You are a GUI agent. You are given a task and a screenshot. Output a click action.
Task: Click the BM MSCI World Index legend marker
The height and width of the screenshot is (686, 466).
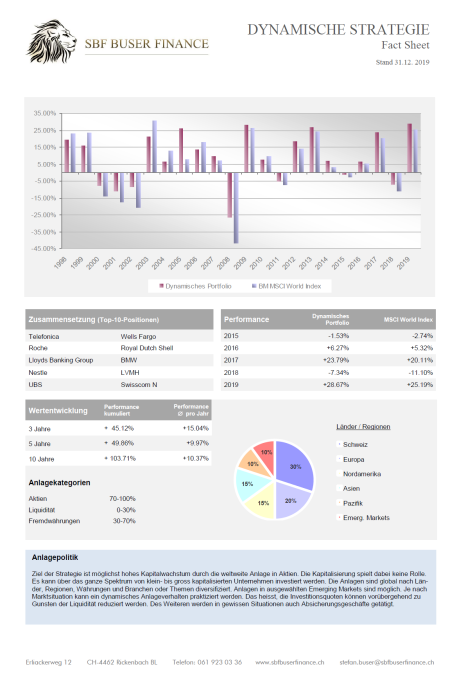[x=254, y=286]
